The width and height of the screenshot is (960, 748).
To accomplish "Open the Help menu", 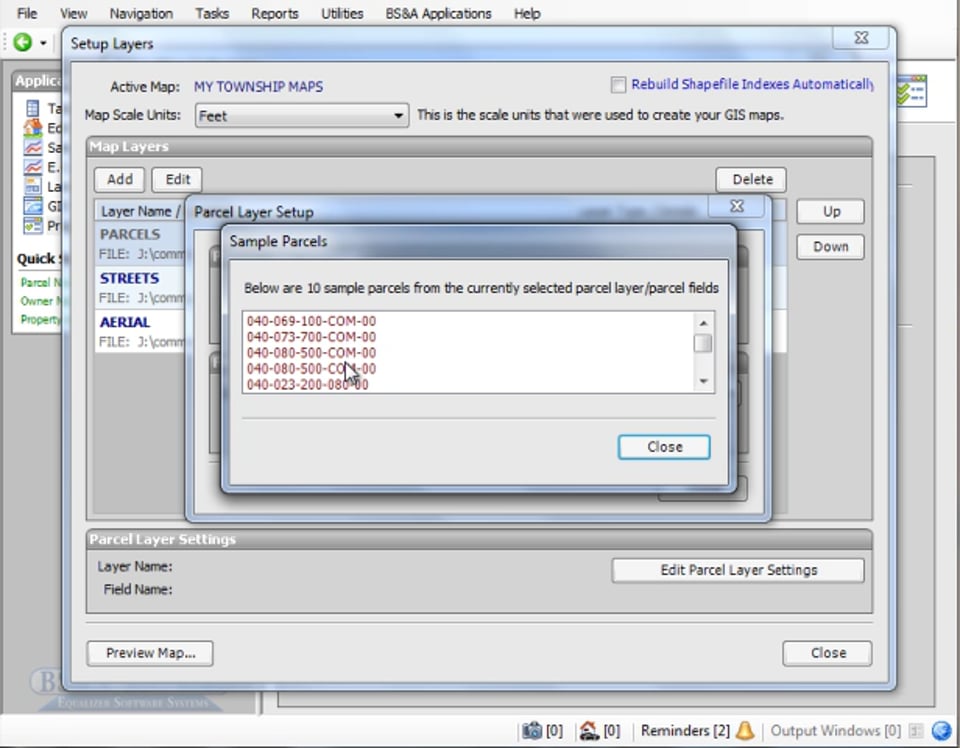I will 527,13.
